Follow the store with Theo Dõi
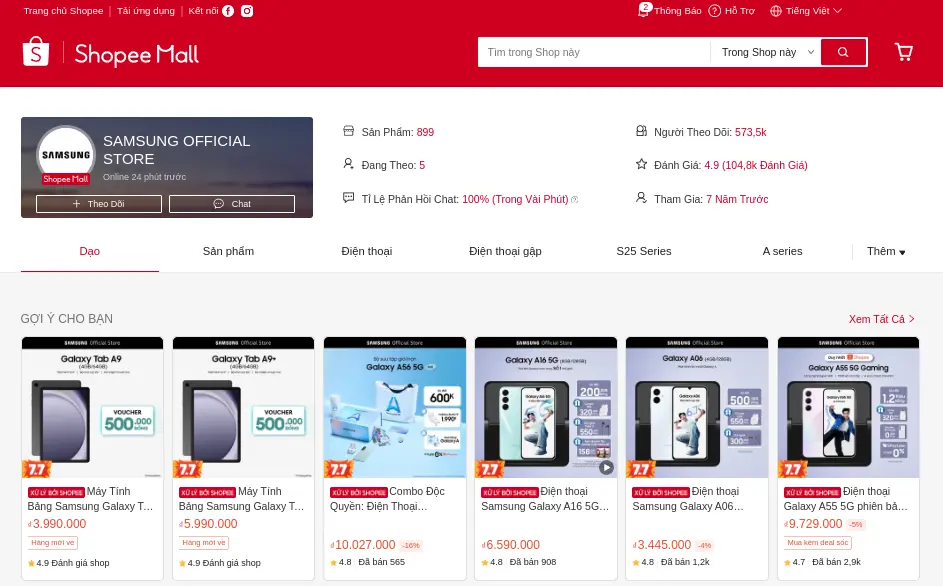 pyautogui.click(x=98, y=204)
